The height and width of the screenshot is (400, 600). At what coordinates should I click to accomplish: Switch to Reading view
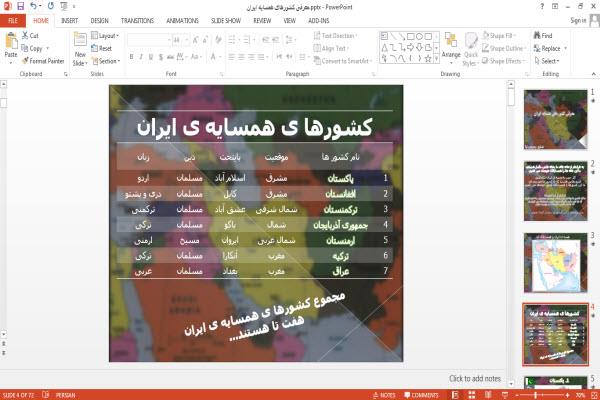[x=488, y=395]
